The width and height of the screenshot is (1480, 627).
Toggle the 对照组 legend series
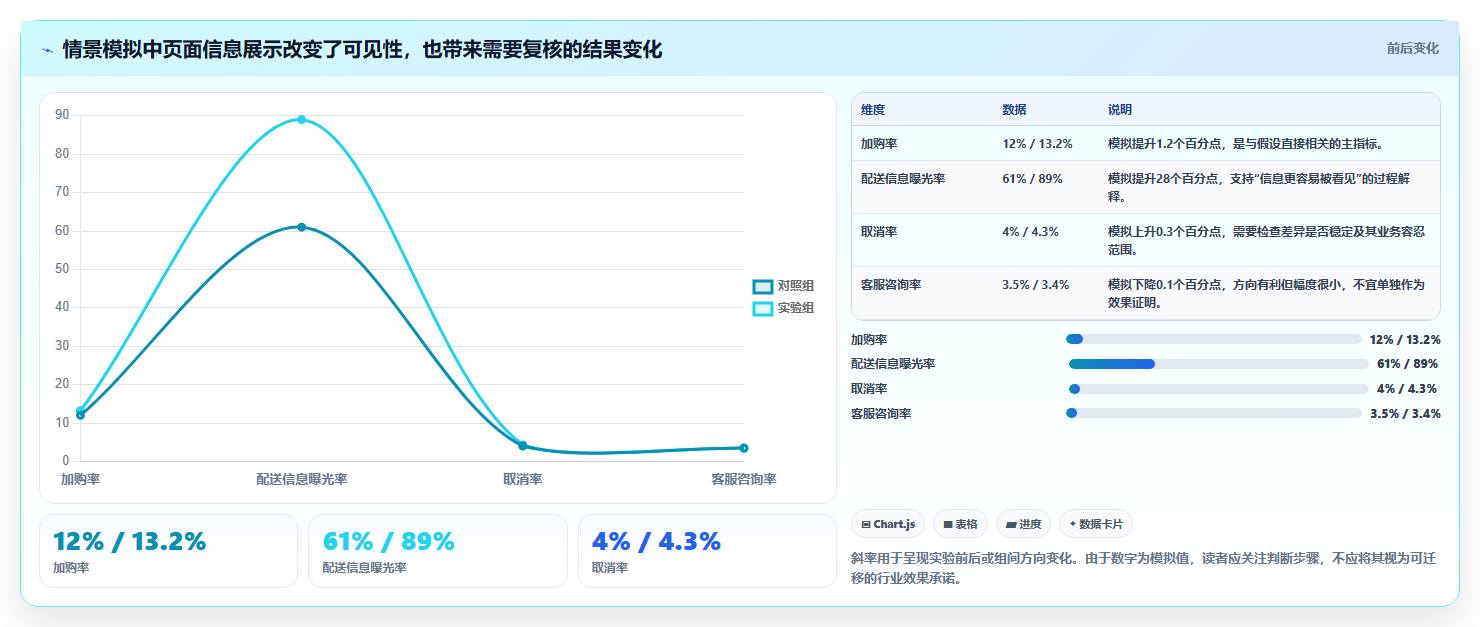coord(783,286)
